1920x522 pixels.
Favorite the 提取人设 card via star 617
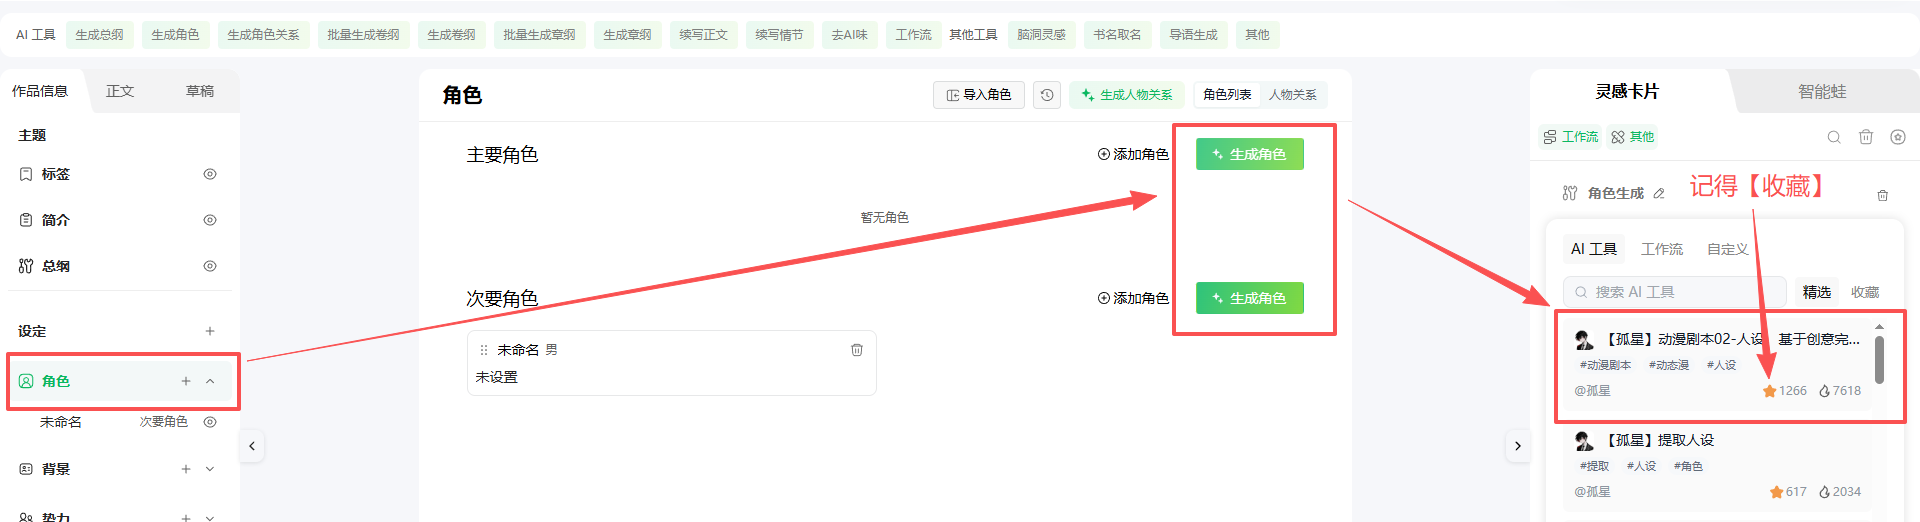pos(1776,492)
